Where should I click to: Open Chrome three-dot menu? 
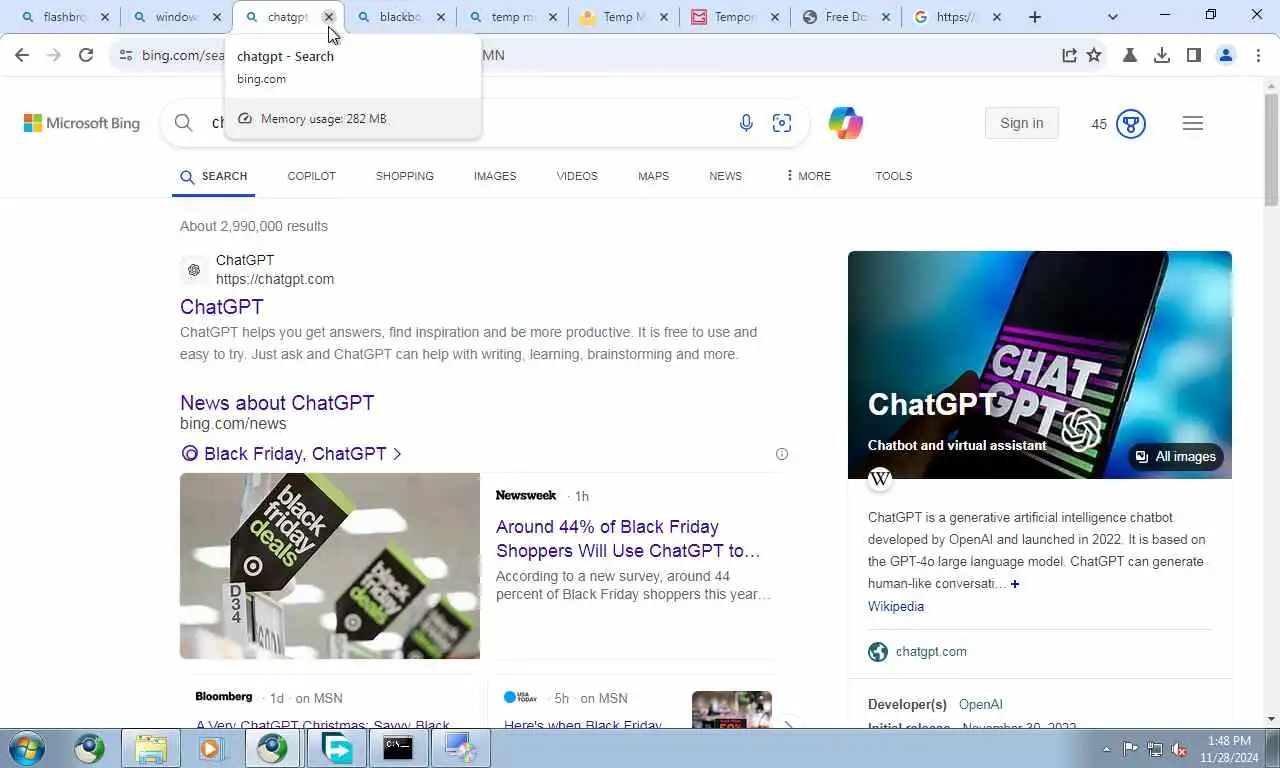pos(1258,55)
